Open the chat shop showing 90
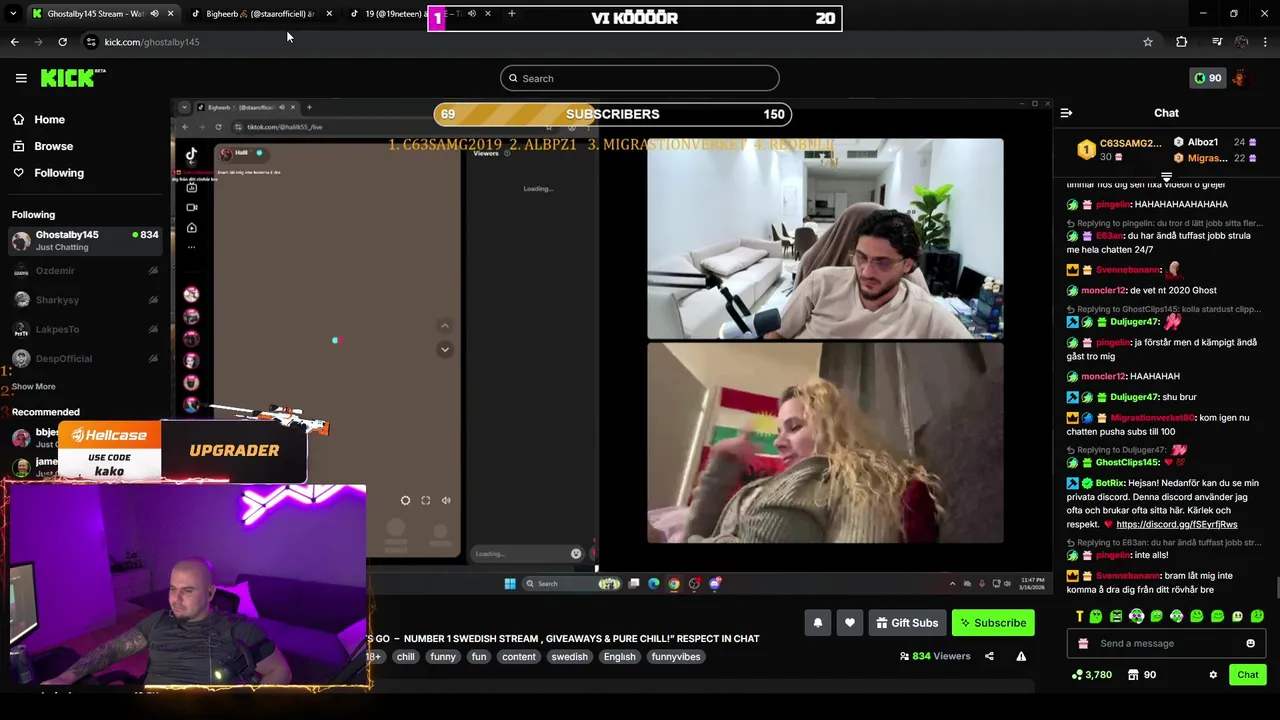The image size is (1280, 720). [1142, 675]
